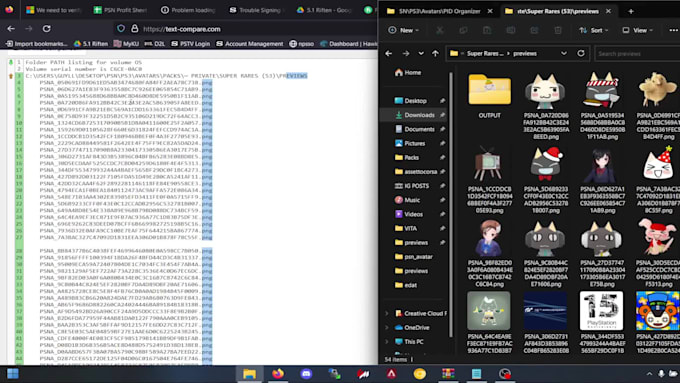Unpin VITA from Quick access
The image size is (680, 383).
[442, 228]
